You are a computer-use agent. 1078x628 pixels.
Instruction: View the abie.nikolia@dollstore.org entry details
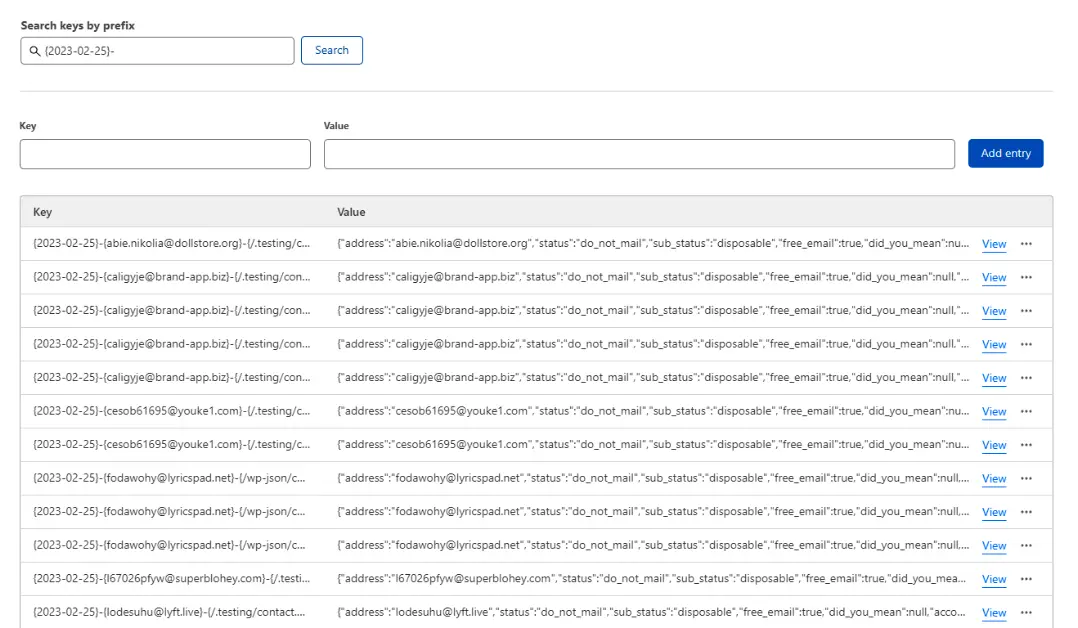coord(993,244)
